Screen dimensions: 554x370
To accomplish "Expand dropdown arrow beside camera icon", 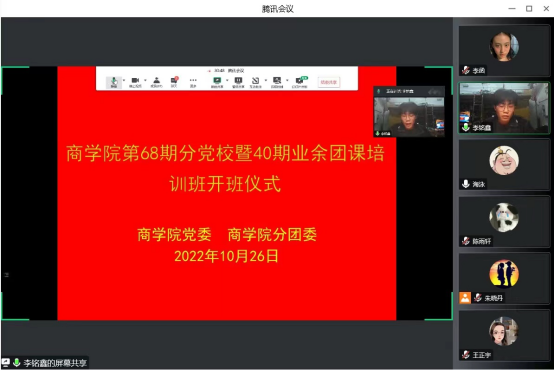I will tap(145, 80).
